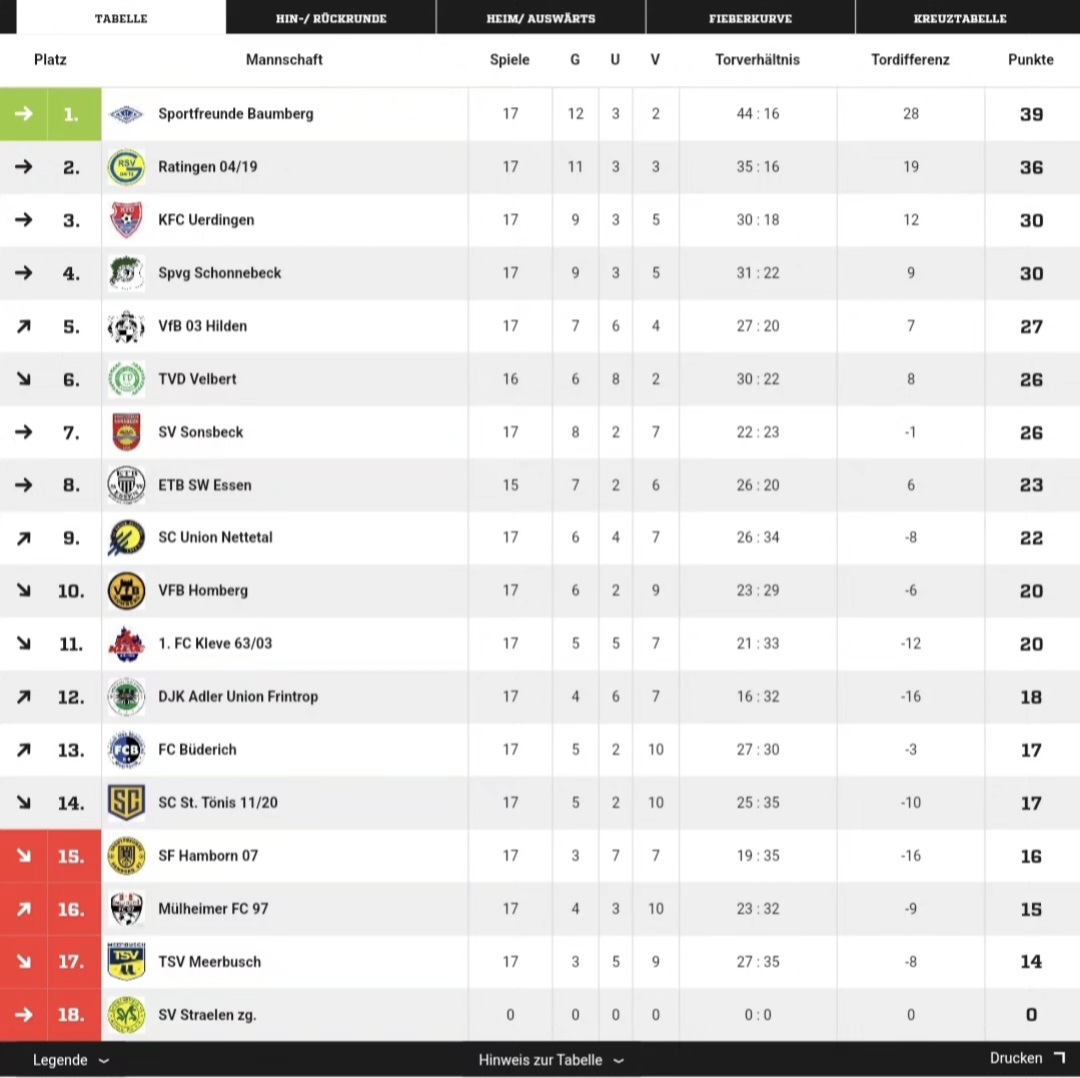Image resolution: width=1080 pixels, height=1078 pixels.
Task: Open the ETB SW Essen team page
Action: point(205,485)
